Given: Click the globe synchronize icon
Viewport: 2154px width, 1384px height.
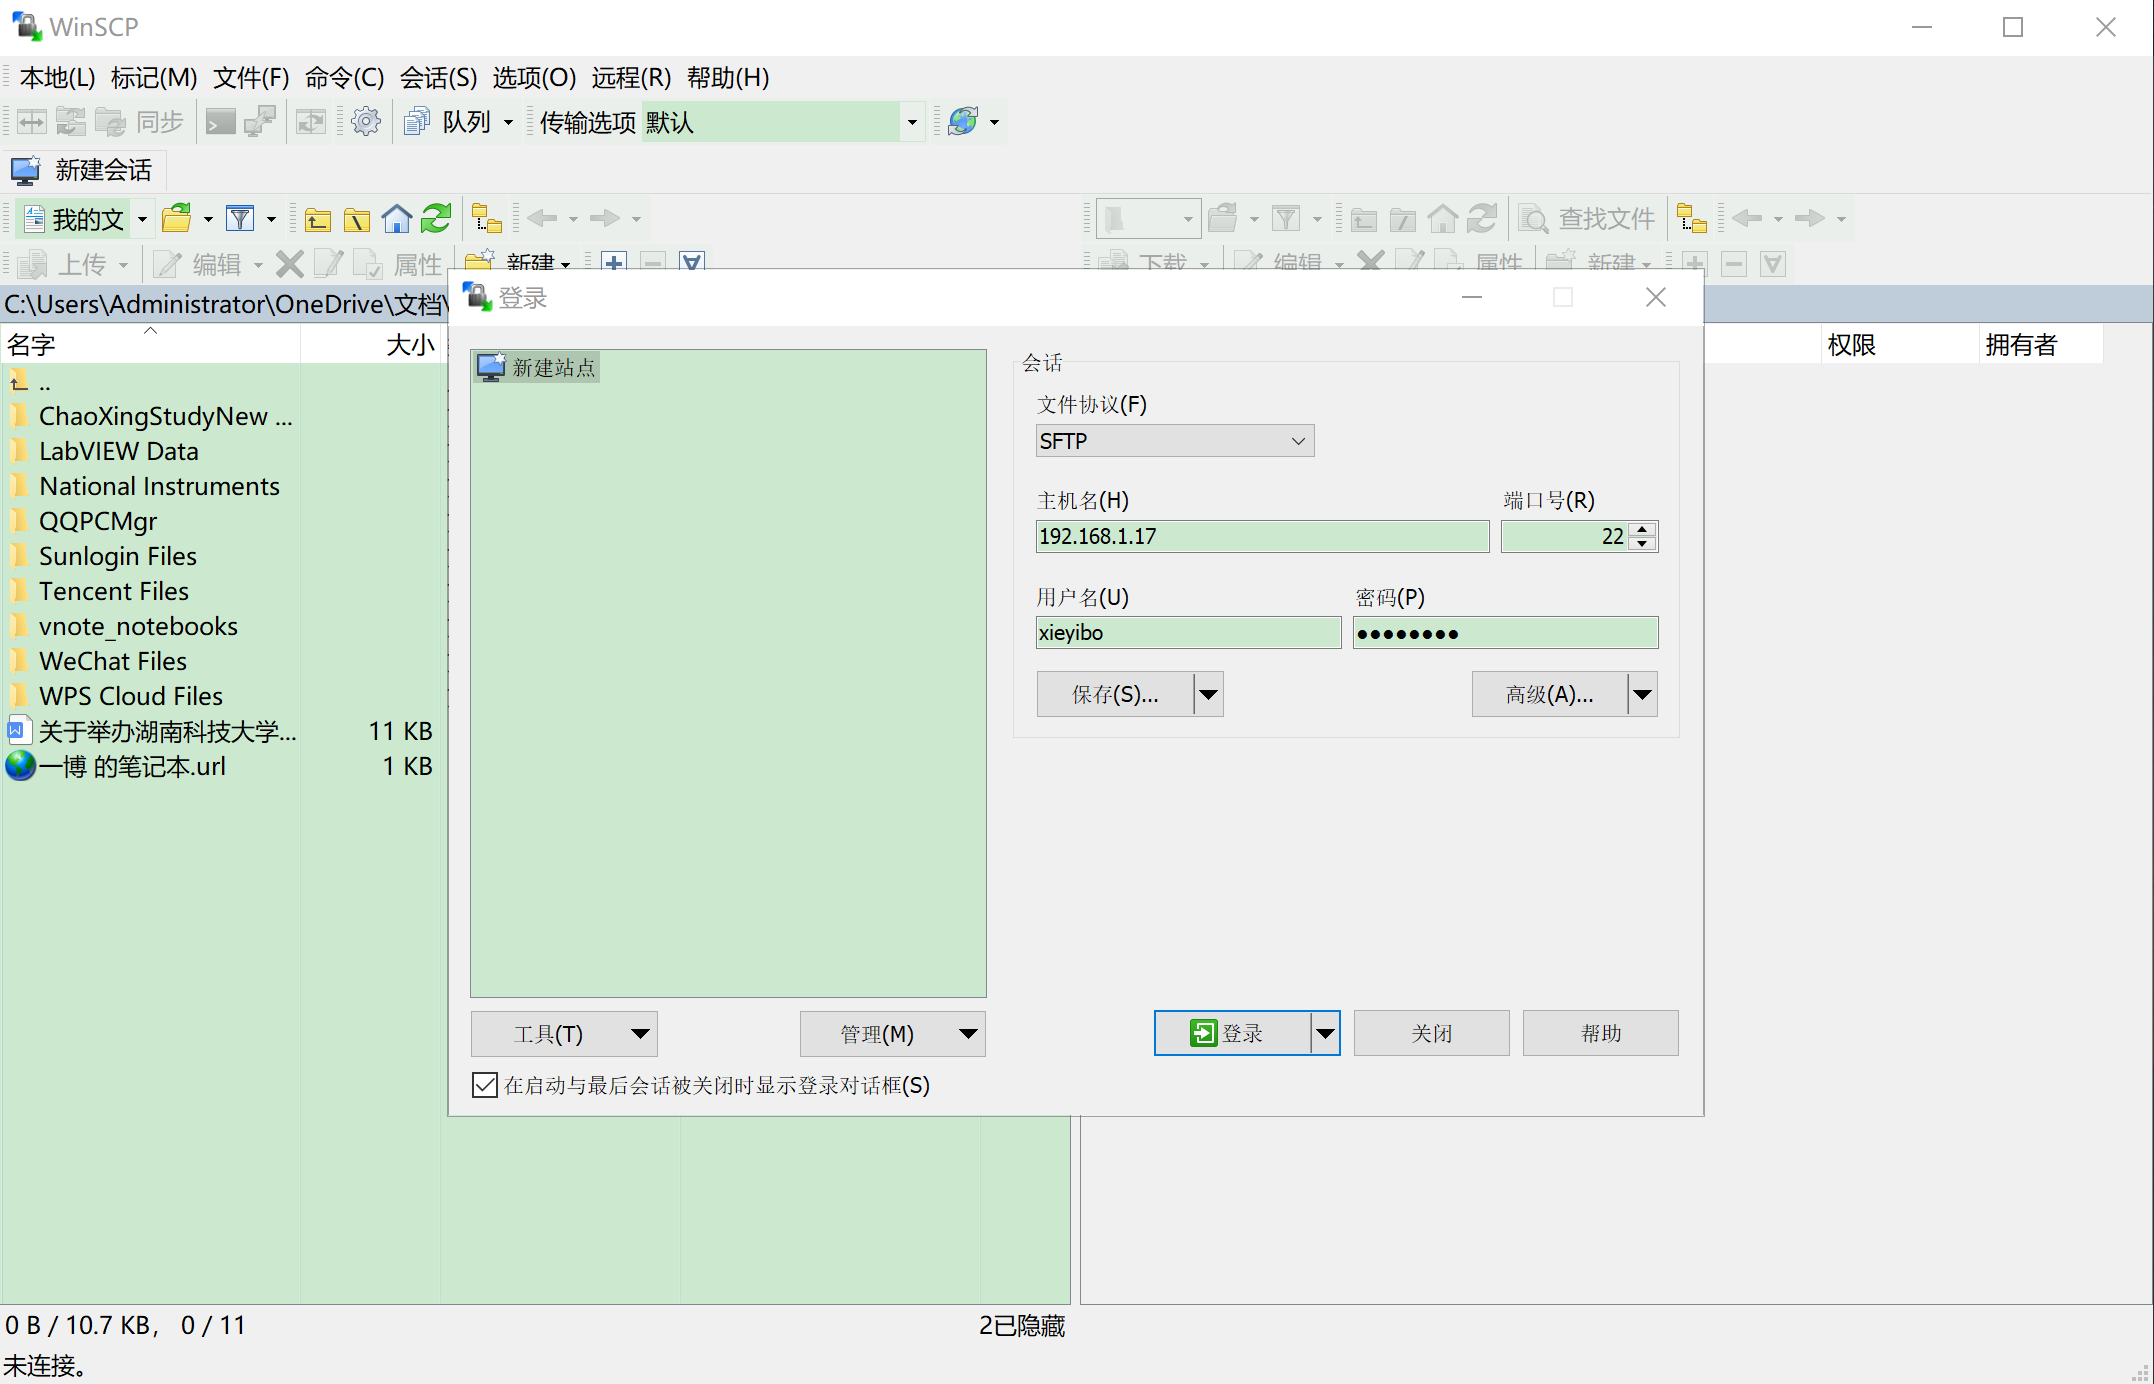Looking at the screenshot, I should 963,122.
